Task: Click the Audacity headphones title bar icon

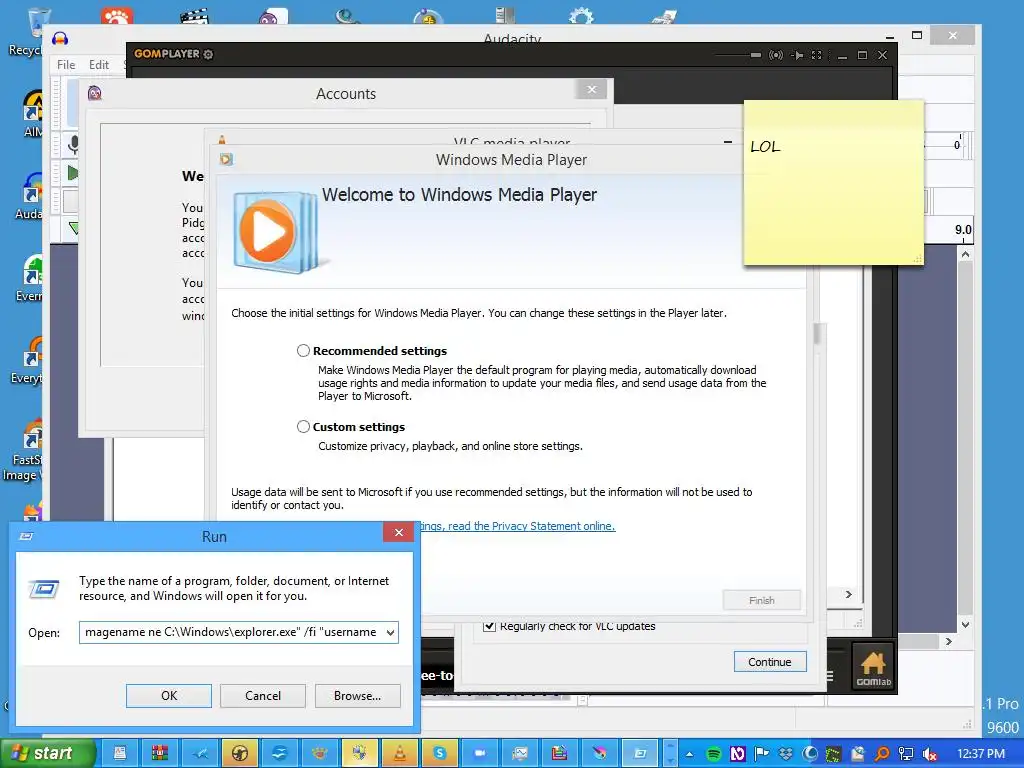Action: [x=60, y=39]
